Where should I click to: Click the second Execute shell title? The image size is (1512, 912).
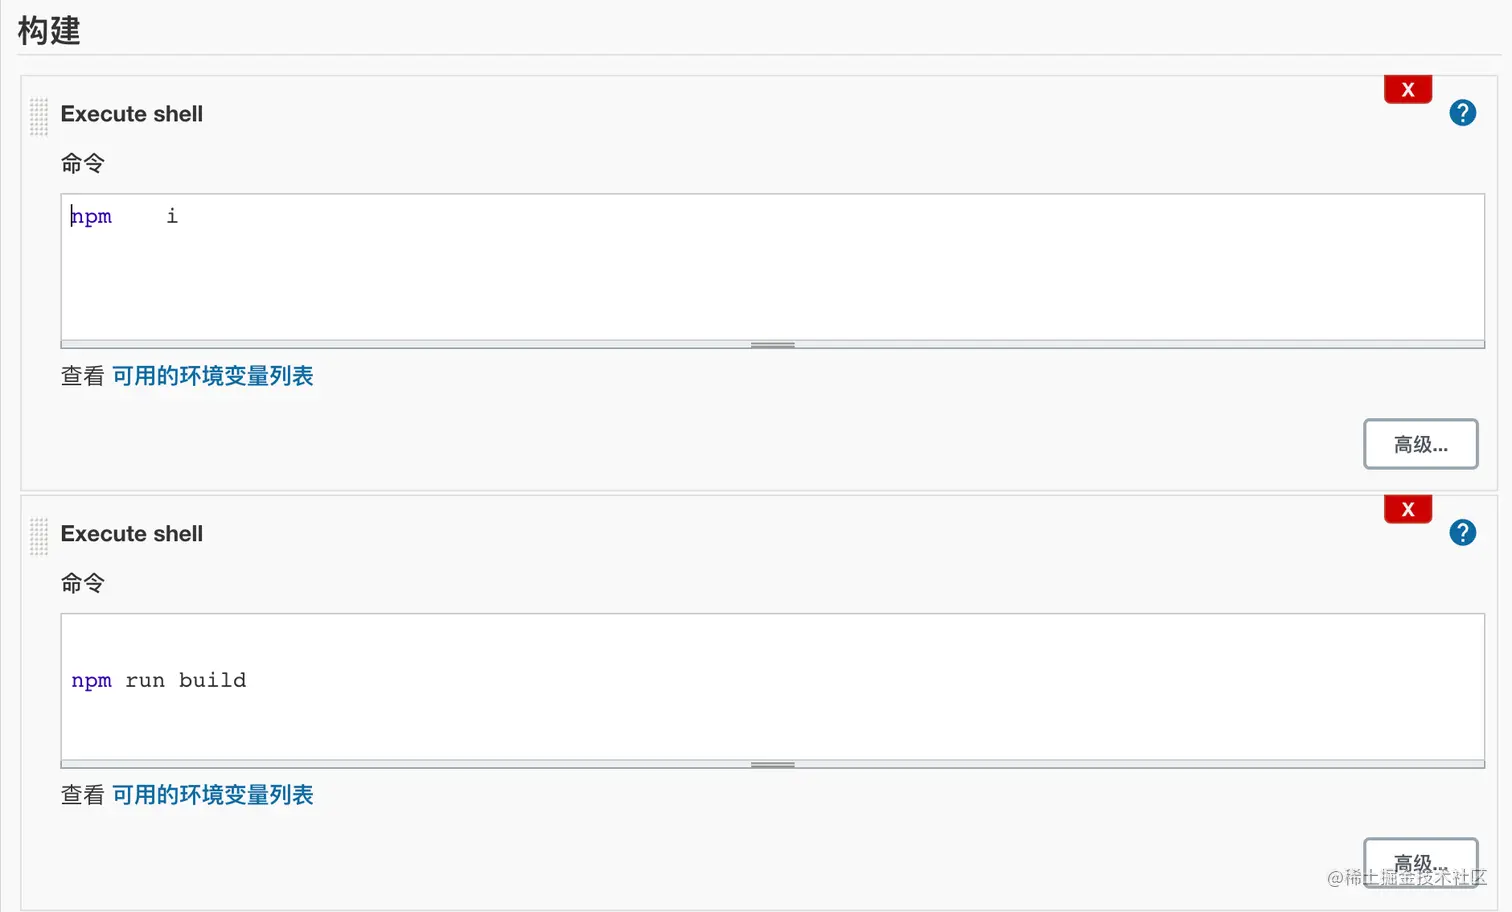click(x=132, y=534)
